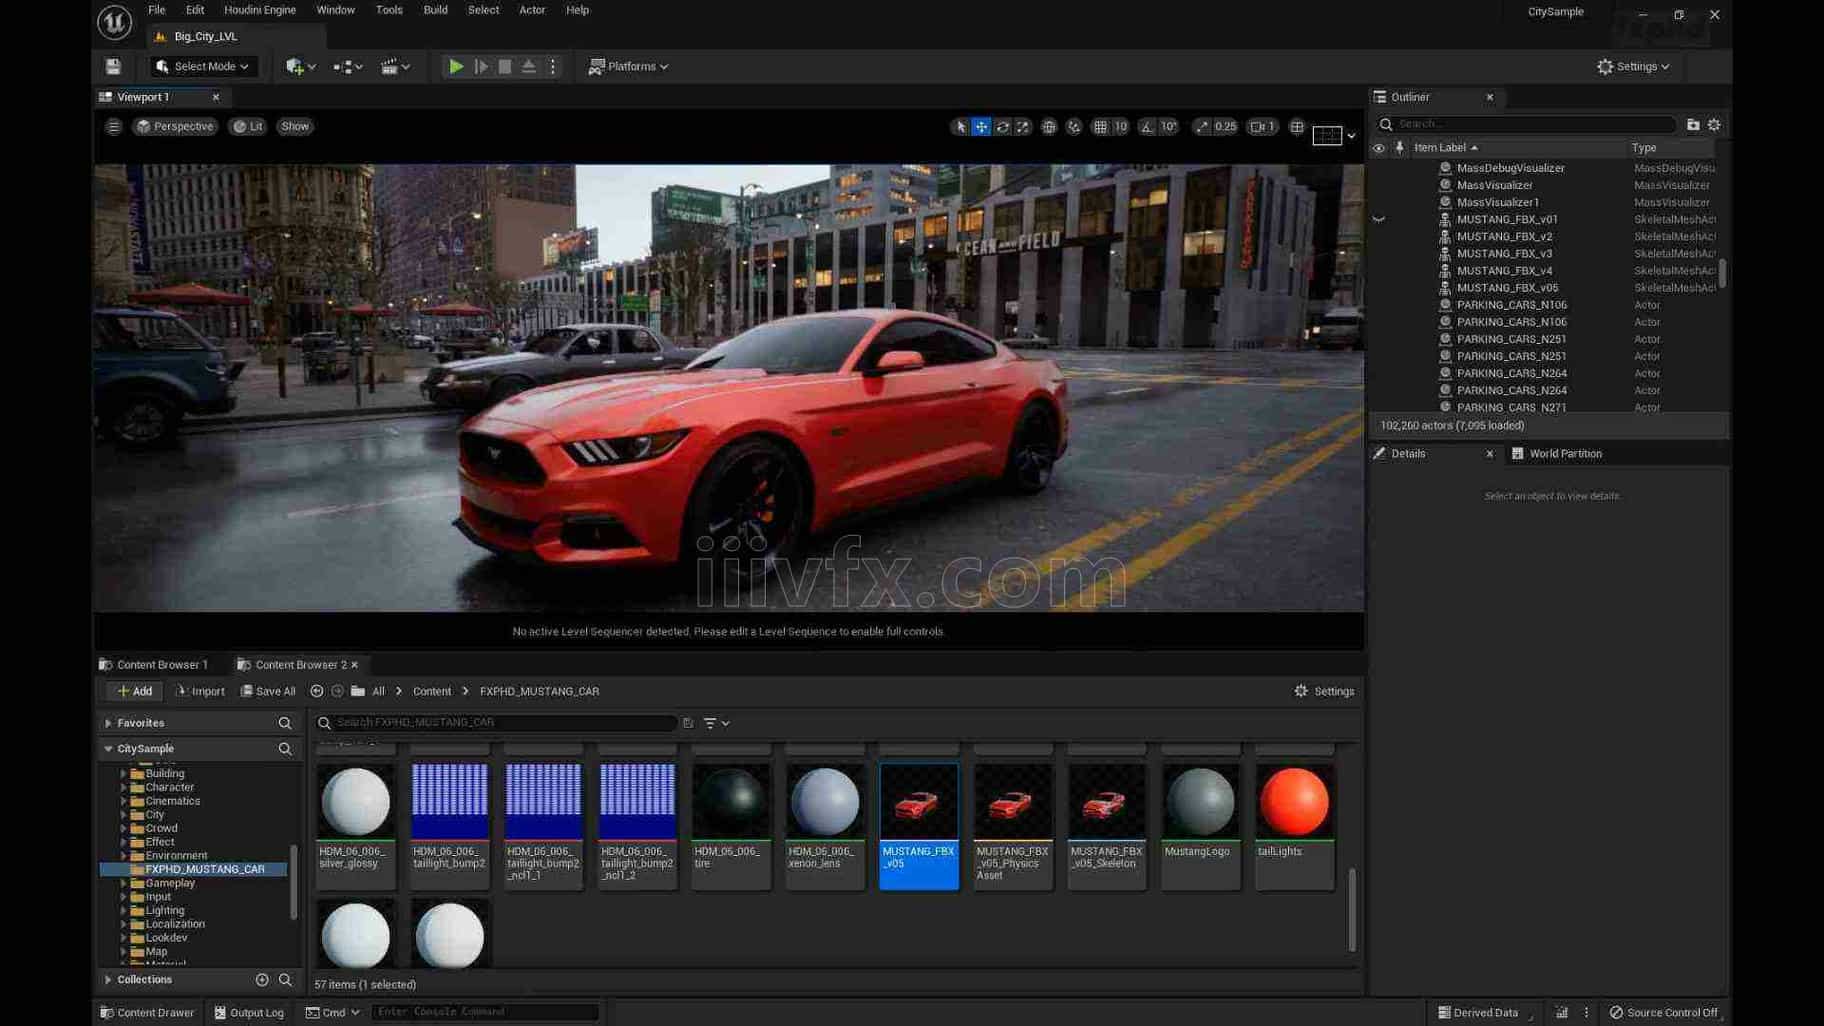Create a new folder in the Outliner
1824x1026 pixels.
click(x=1693, y=125)
